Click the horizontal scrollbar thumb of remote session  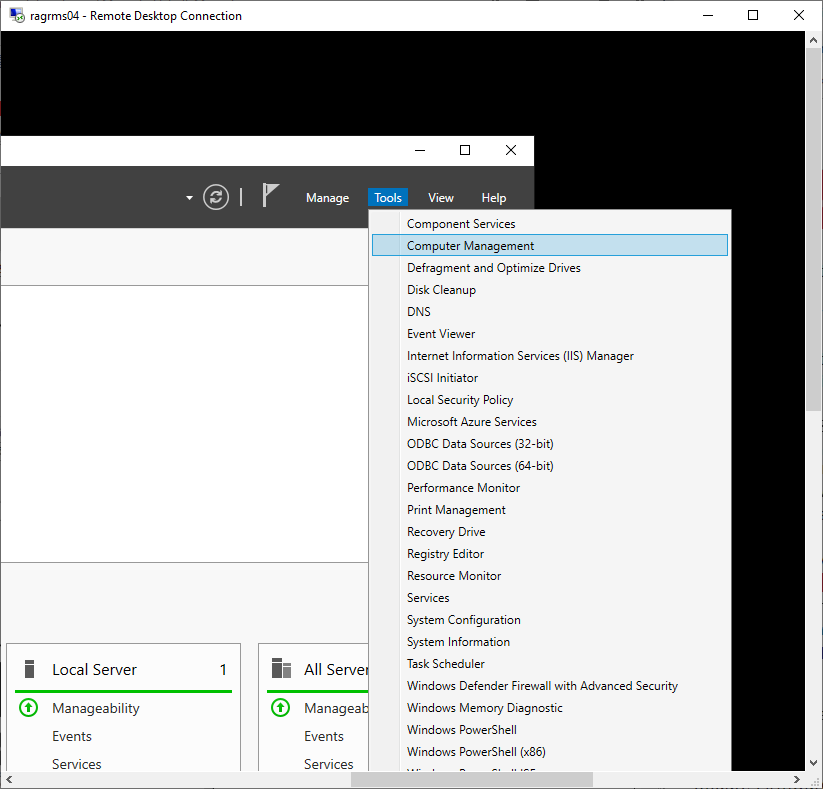point(472,780)
